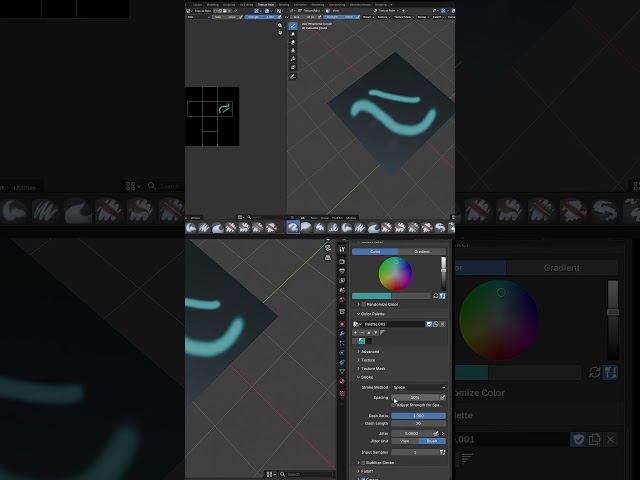640x480 pixels.
Task: Toggle unified color for all brushes
Action: click(442, 296)
